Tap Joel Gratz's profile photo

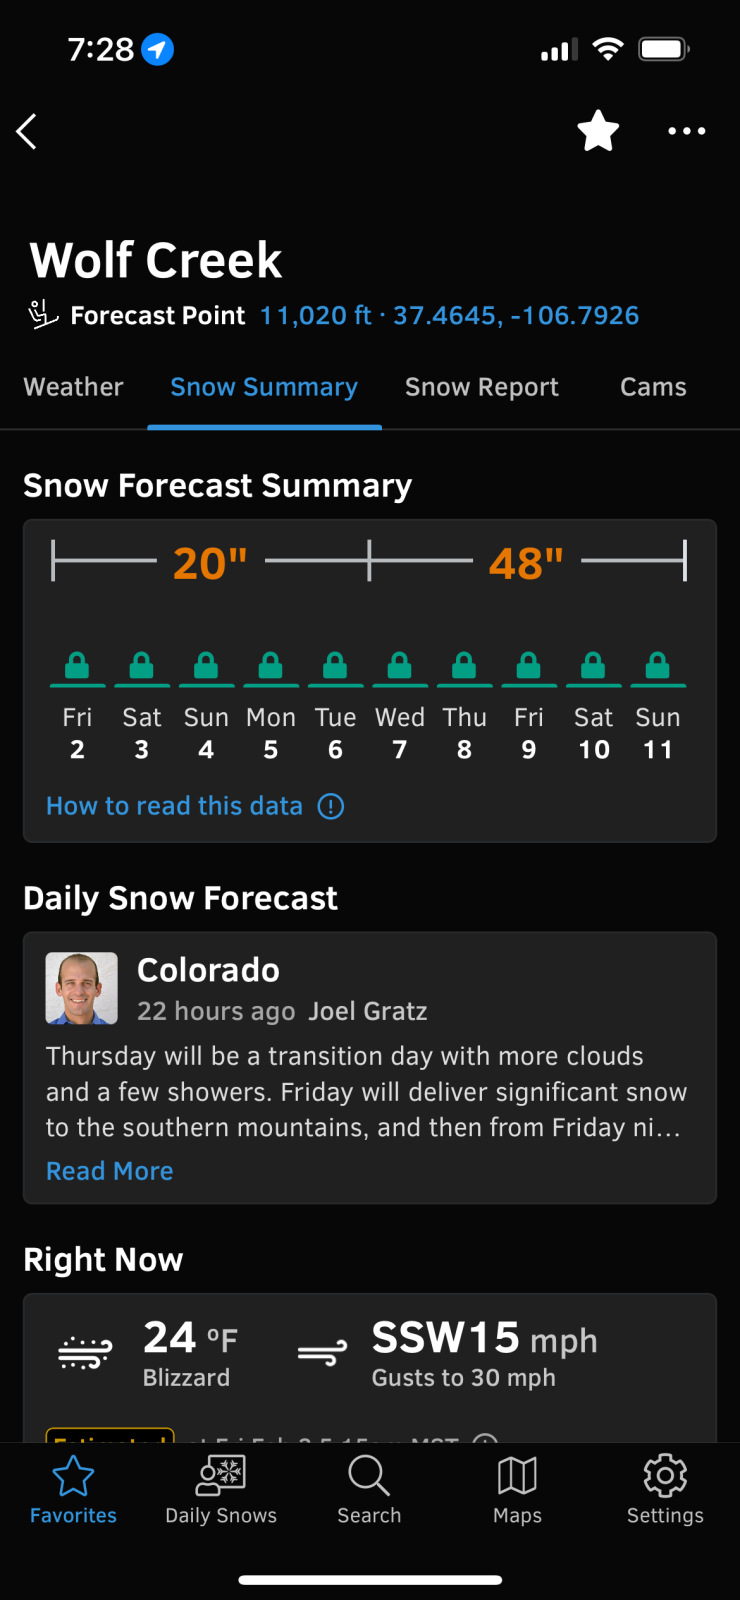82,988
